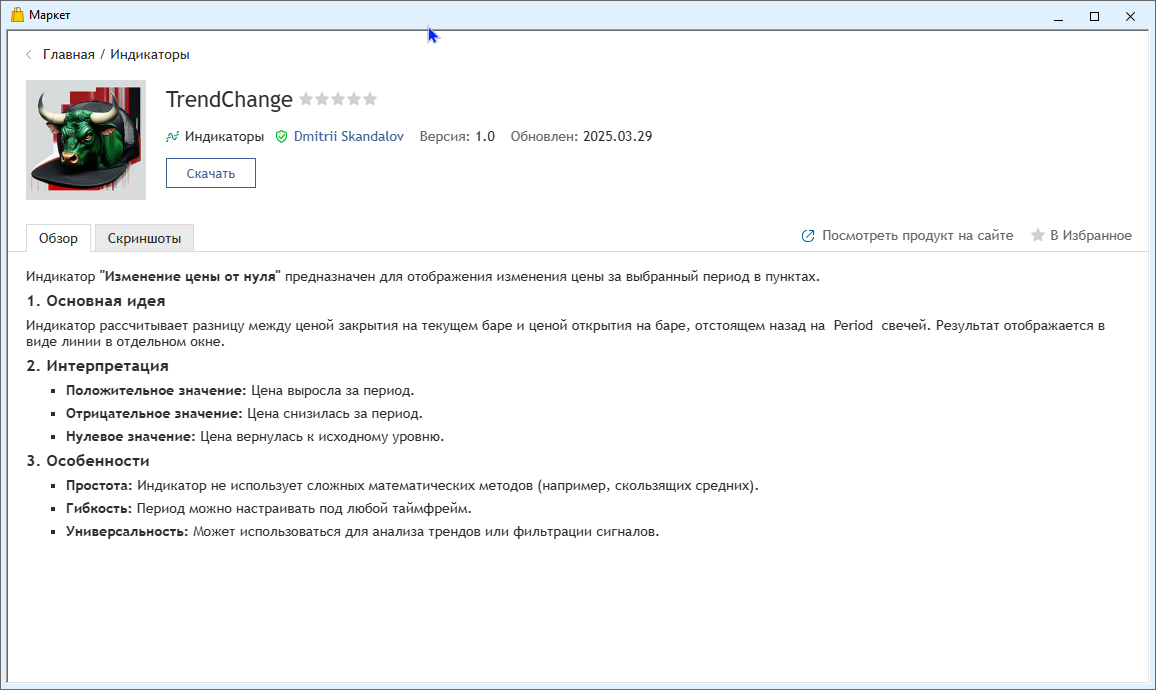The image size is (1156, 690).
Task: Click the Индикаторы category chart icon
Action: (x=173, y=136)
